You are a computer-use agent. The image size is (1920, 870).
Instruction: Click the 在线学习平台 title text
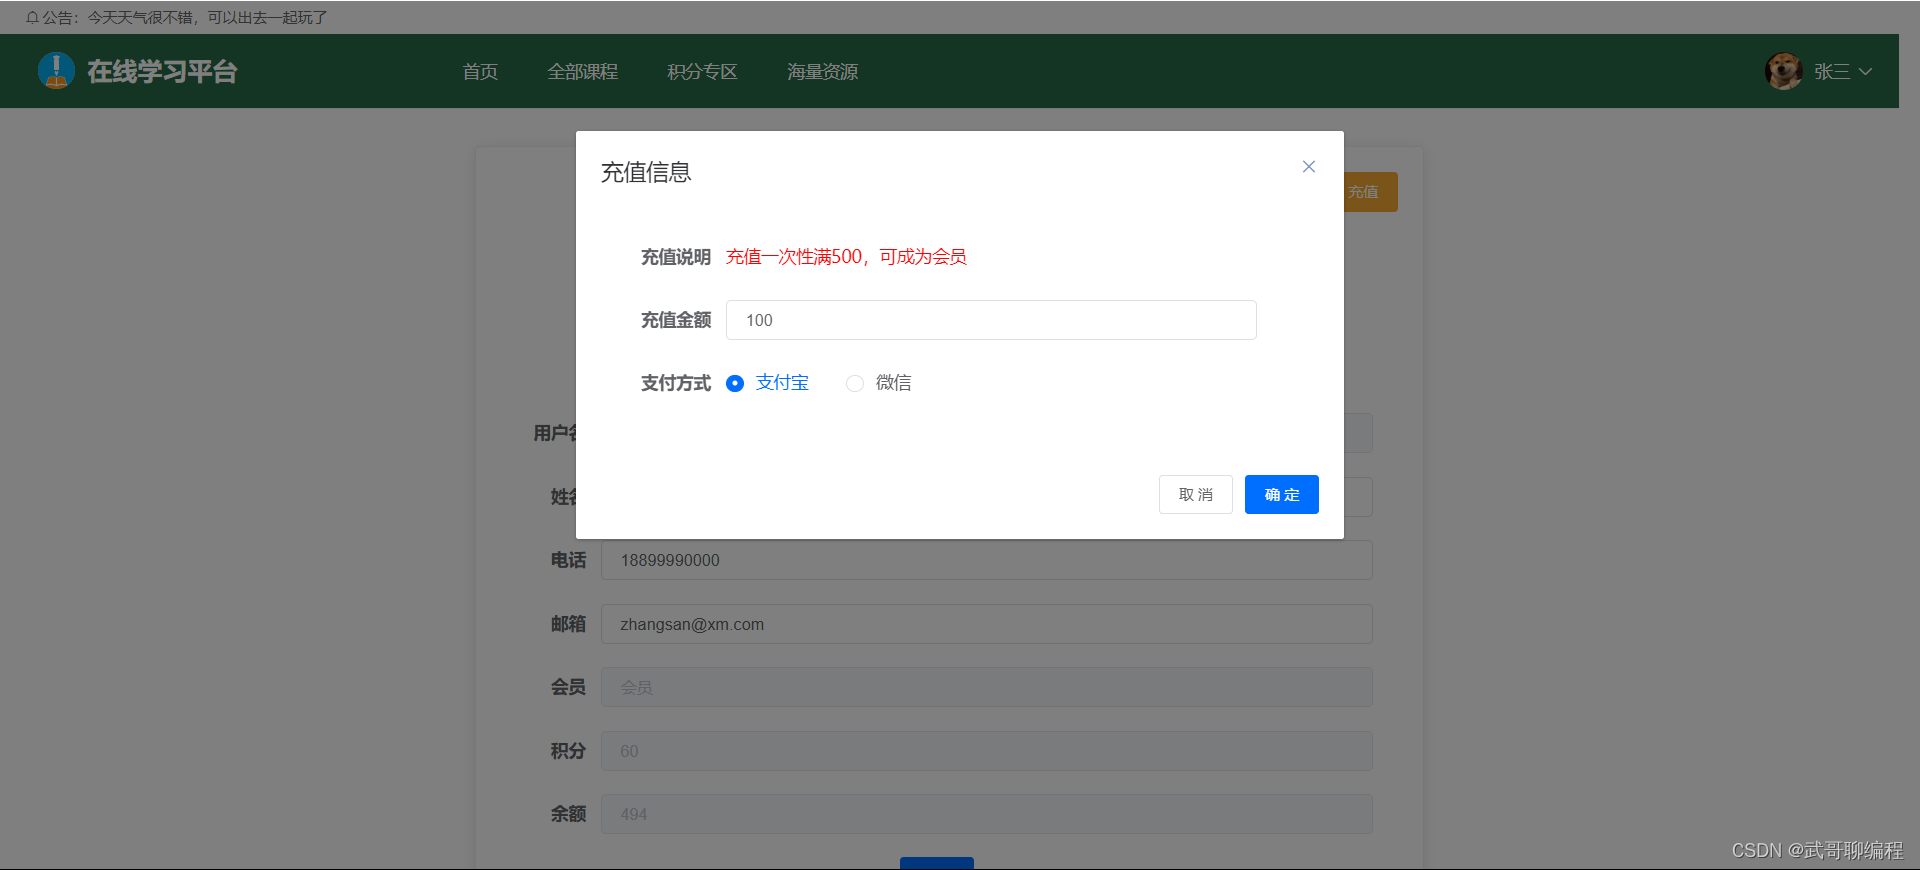point(162,72)
